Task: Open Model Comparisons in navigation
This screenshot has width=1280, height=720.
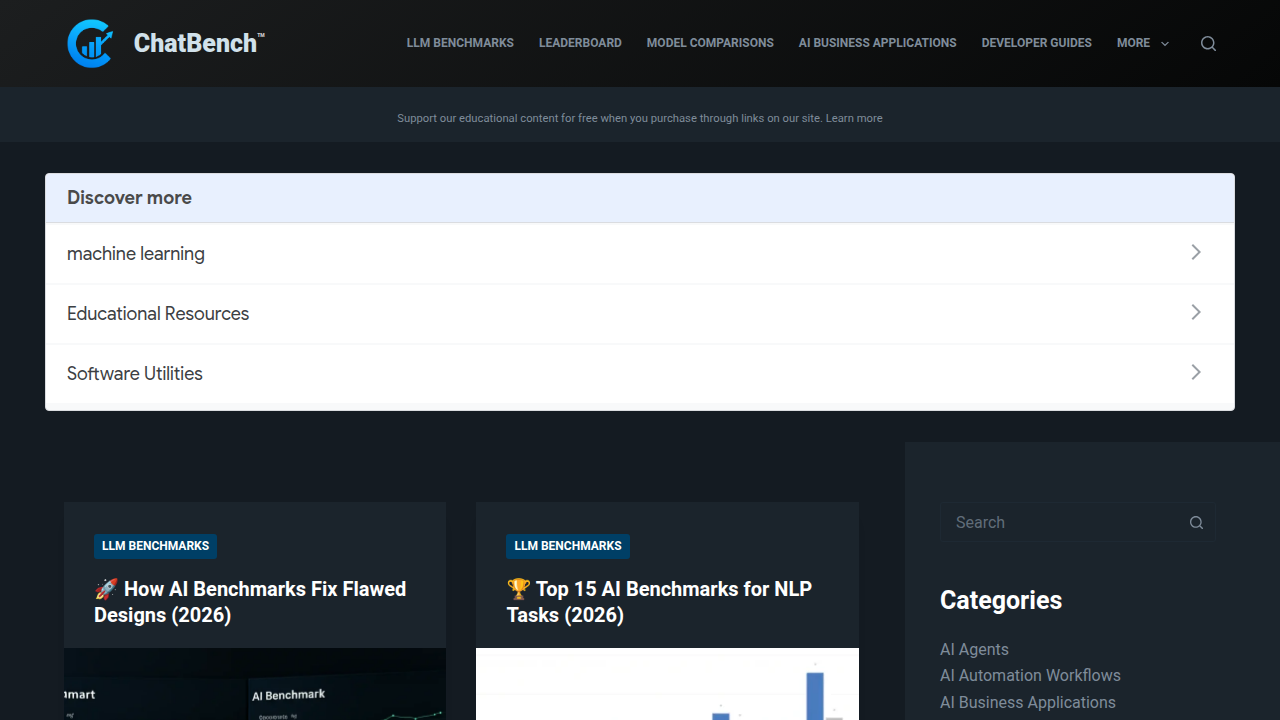Action: point(710,43)
